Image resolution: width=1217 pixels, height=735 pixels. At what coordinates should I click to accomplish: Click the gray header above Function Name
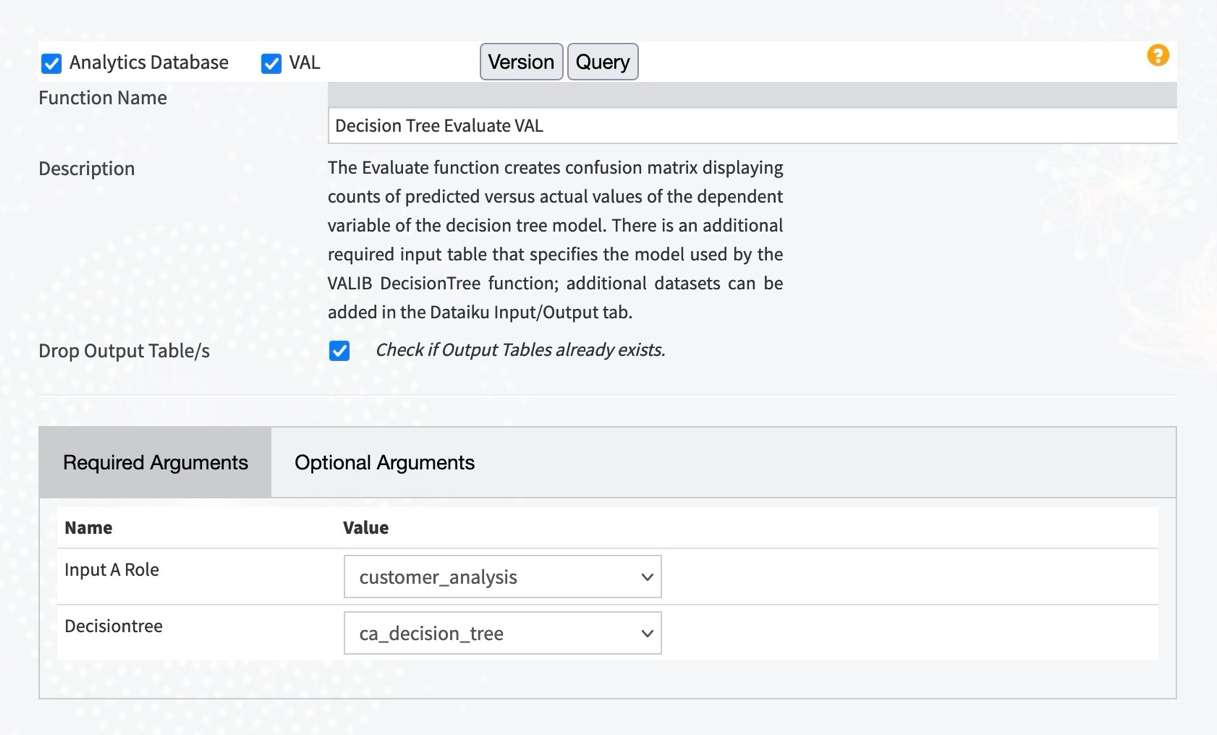click(x=752, y=94)
